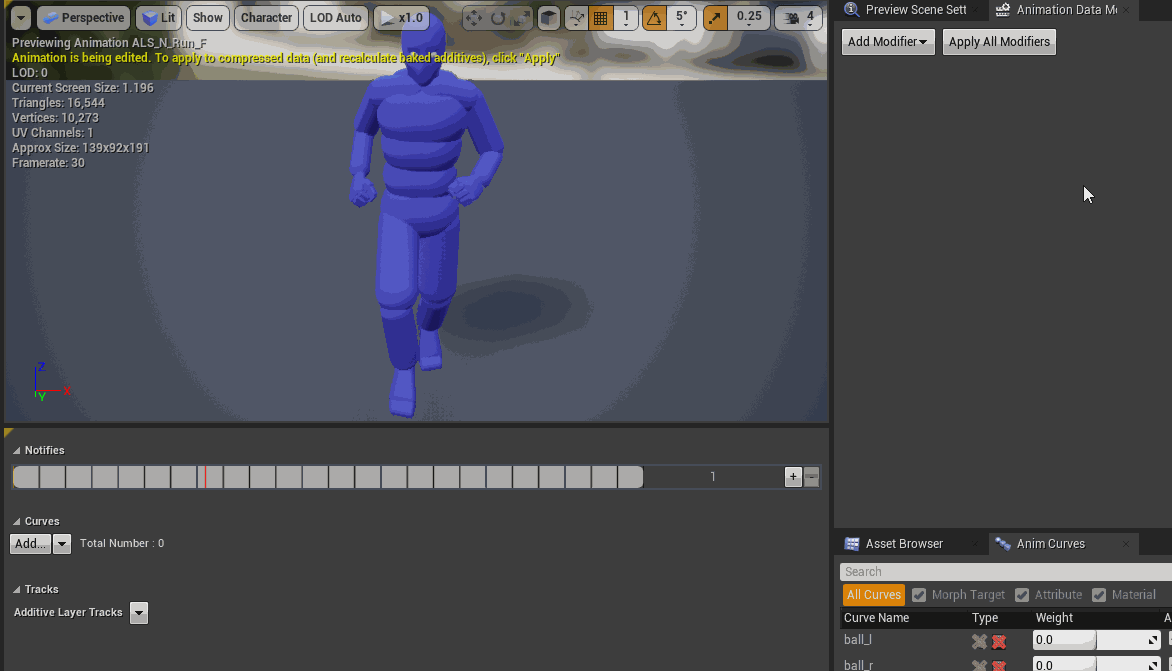Click the surface snapping cube icon
Image resolution: width=1172 pixels, height=671 pixels.
coord(549,18)
